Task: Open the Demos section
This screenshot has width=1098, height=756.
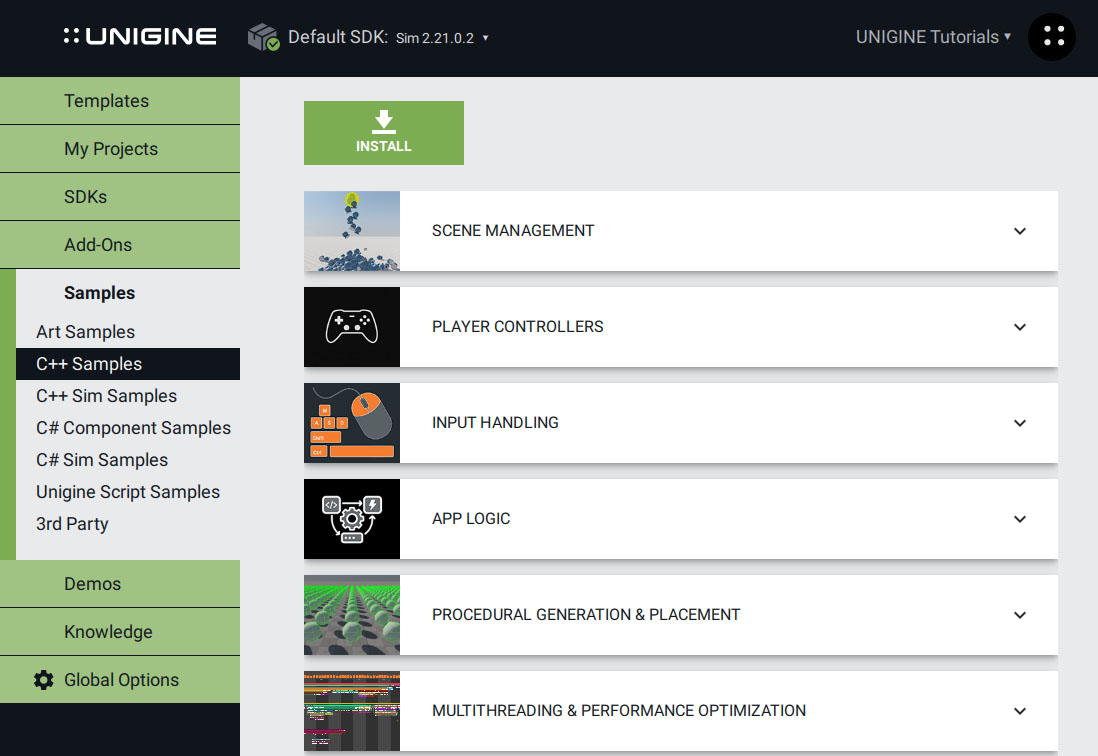Action: pyautogui.click(x=120, y=584)
